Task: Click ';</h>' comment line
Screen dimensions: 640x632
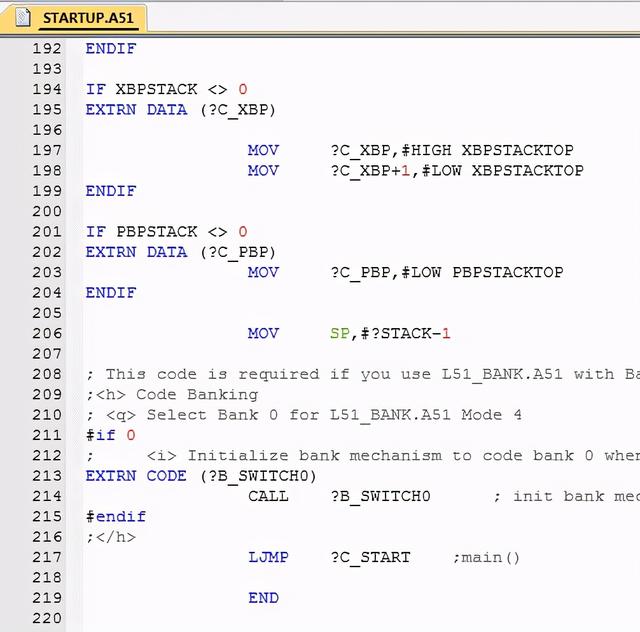Action: click(x=111, y=537)
